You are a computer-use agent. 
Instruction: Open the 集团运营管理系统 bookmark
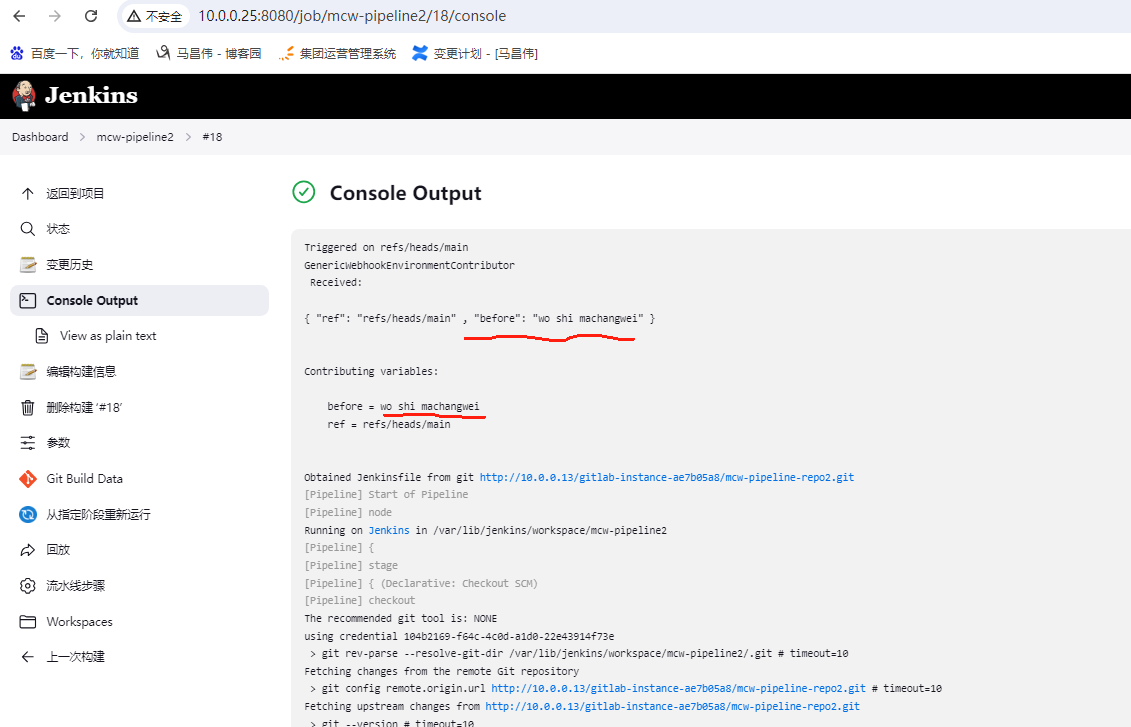click(x=338, y=53)
